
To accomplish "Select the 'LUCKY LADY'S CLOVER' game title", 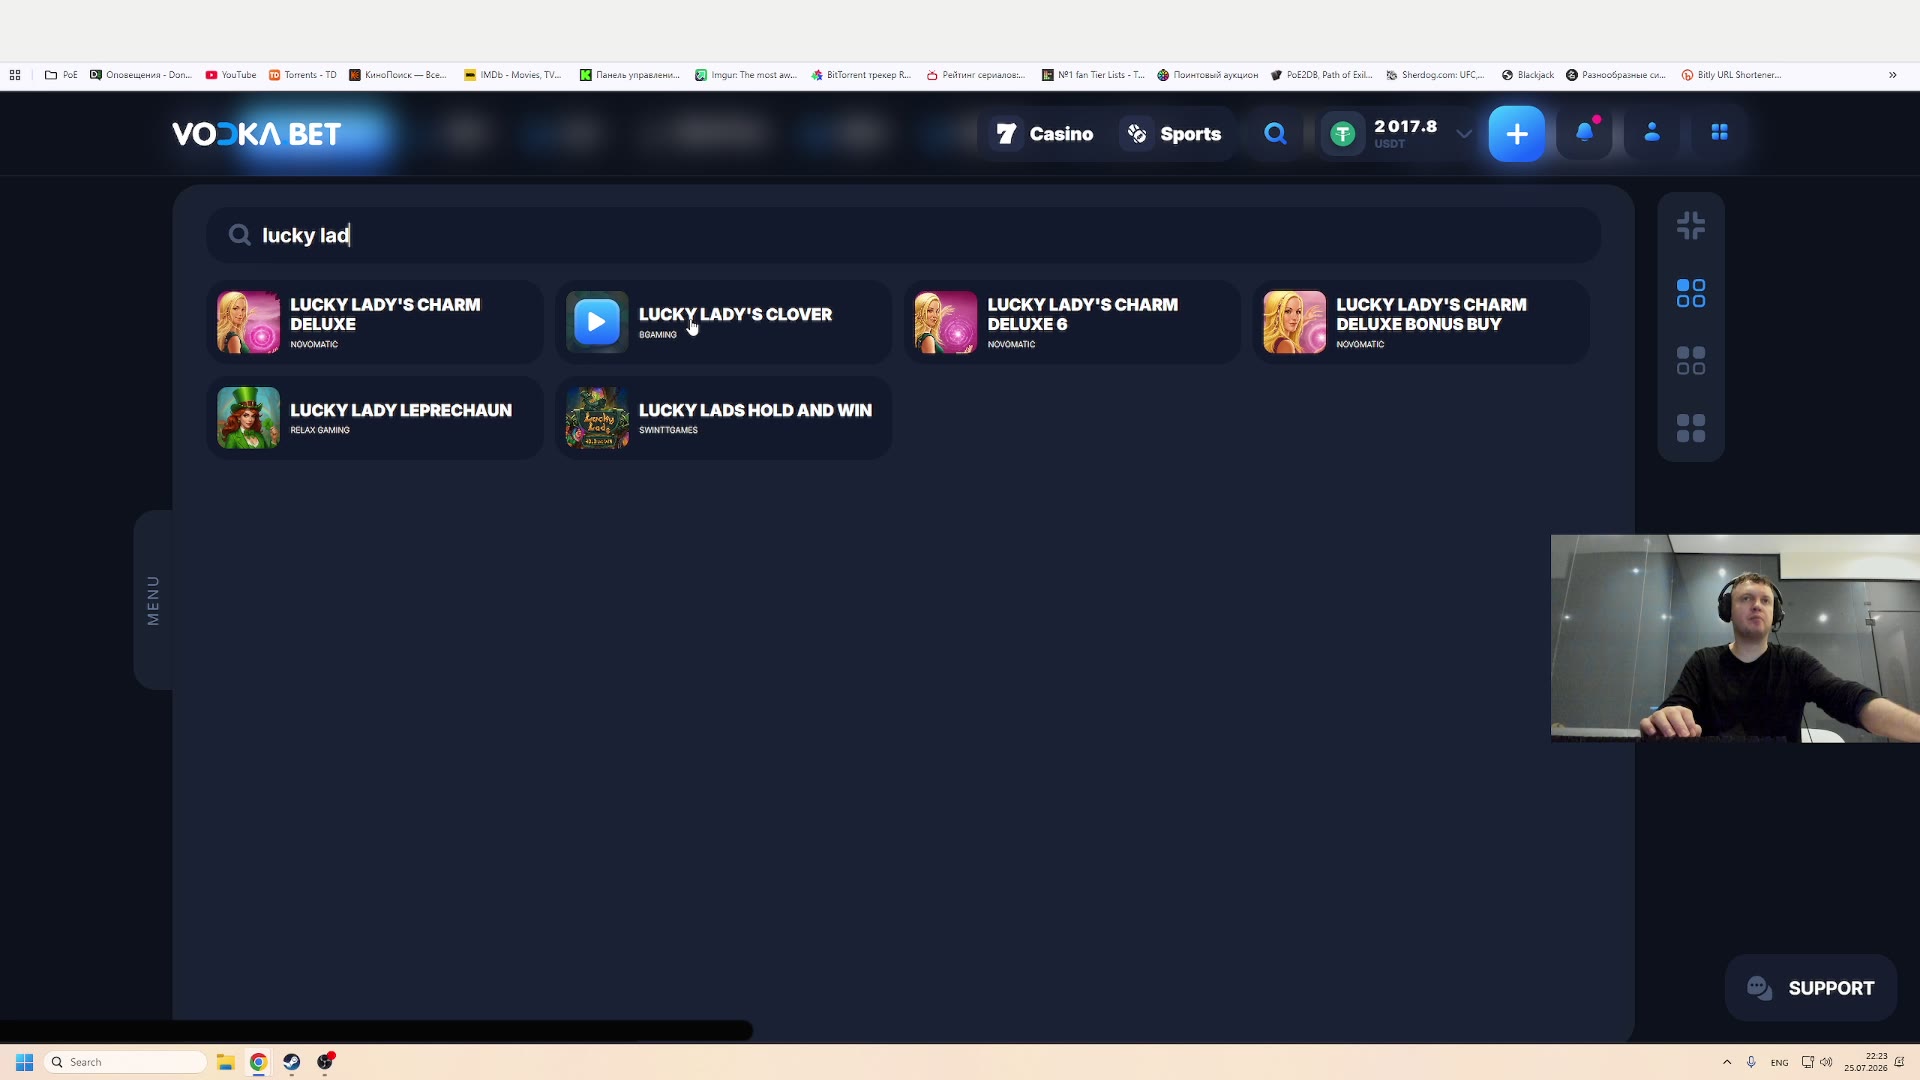I will point(735,314).
